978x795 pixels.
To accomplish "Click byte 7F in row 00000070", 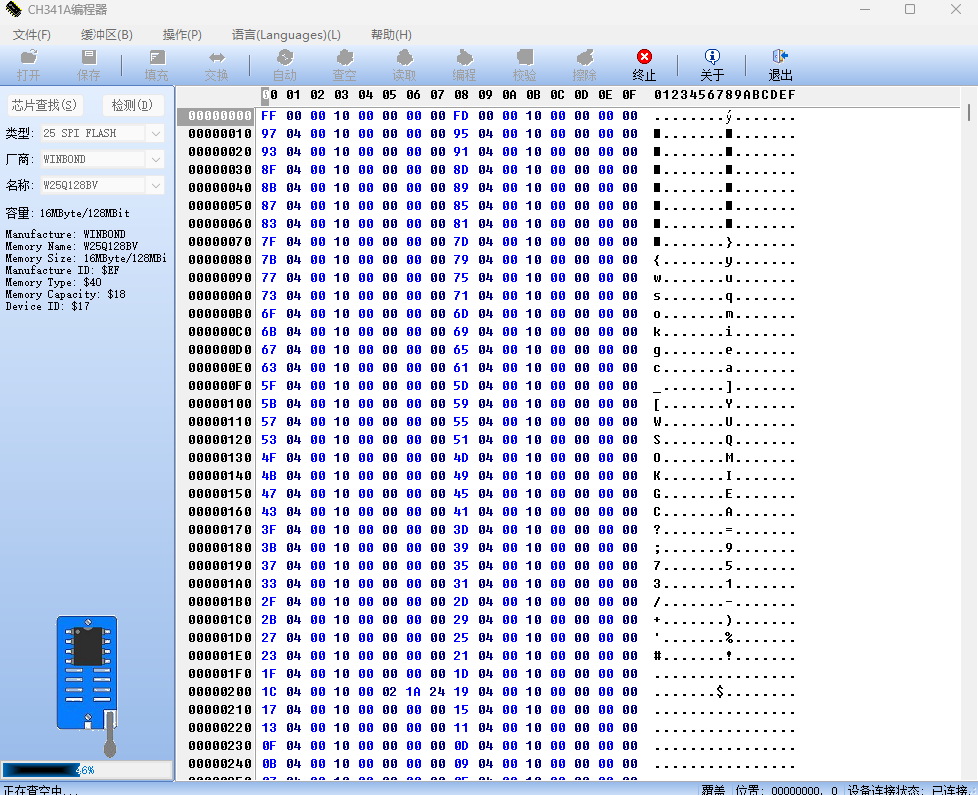I will tap(269, 242).
